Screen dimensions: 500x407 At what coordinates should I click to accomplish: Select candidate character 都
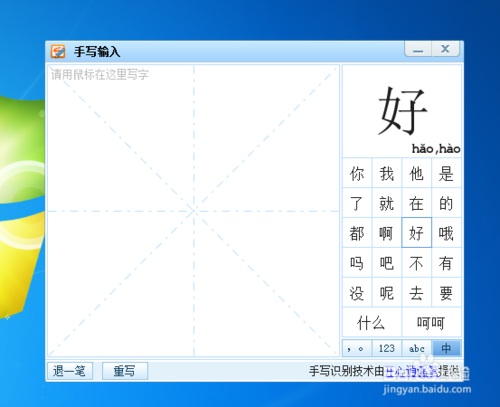[x=357, y=233]
